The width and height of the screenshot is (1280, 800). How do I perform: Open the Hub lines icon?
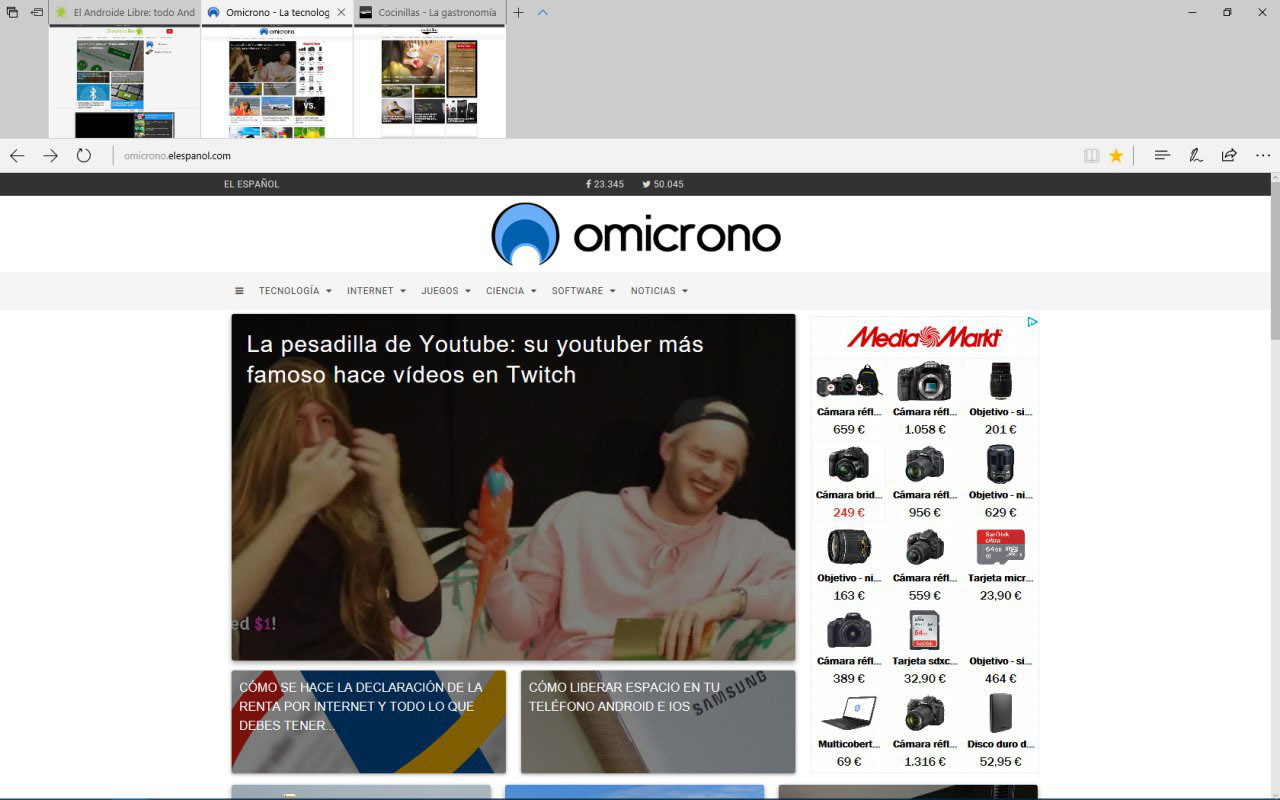point(1162,155)
